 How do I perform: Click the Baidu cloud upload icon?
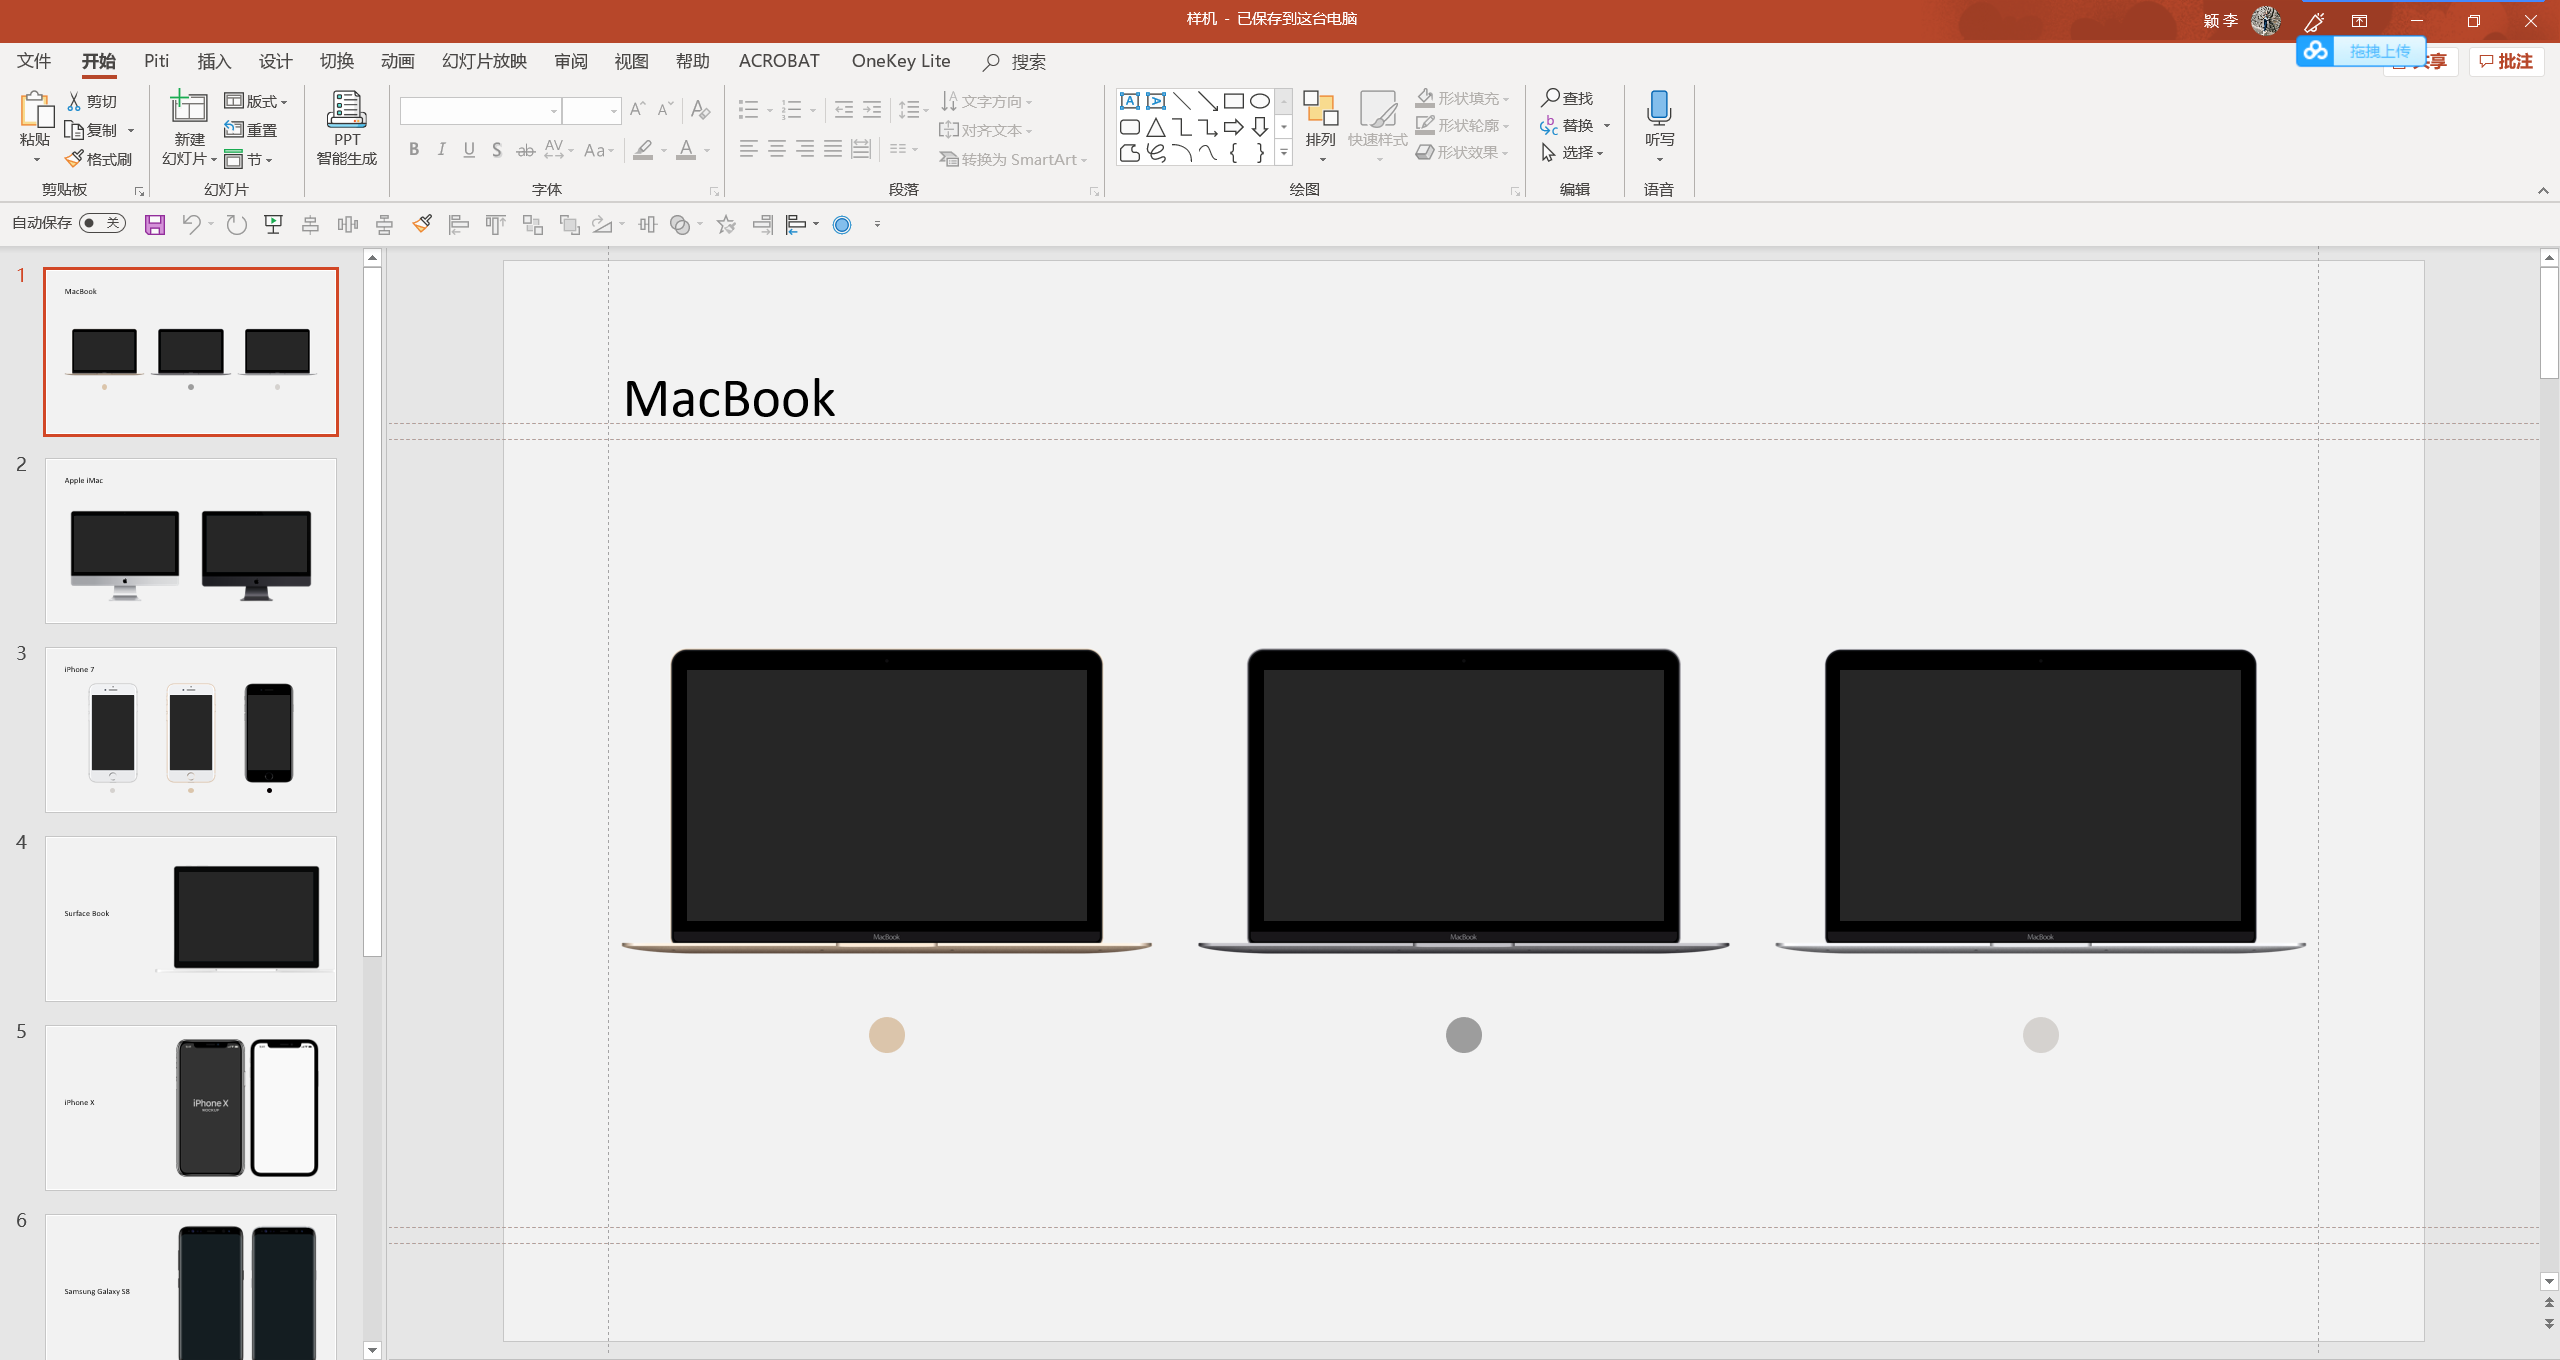point(2315,51)
